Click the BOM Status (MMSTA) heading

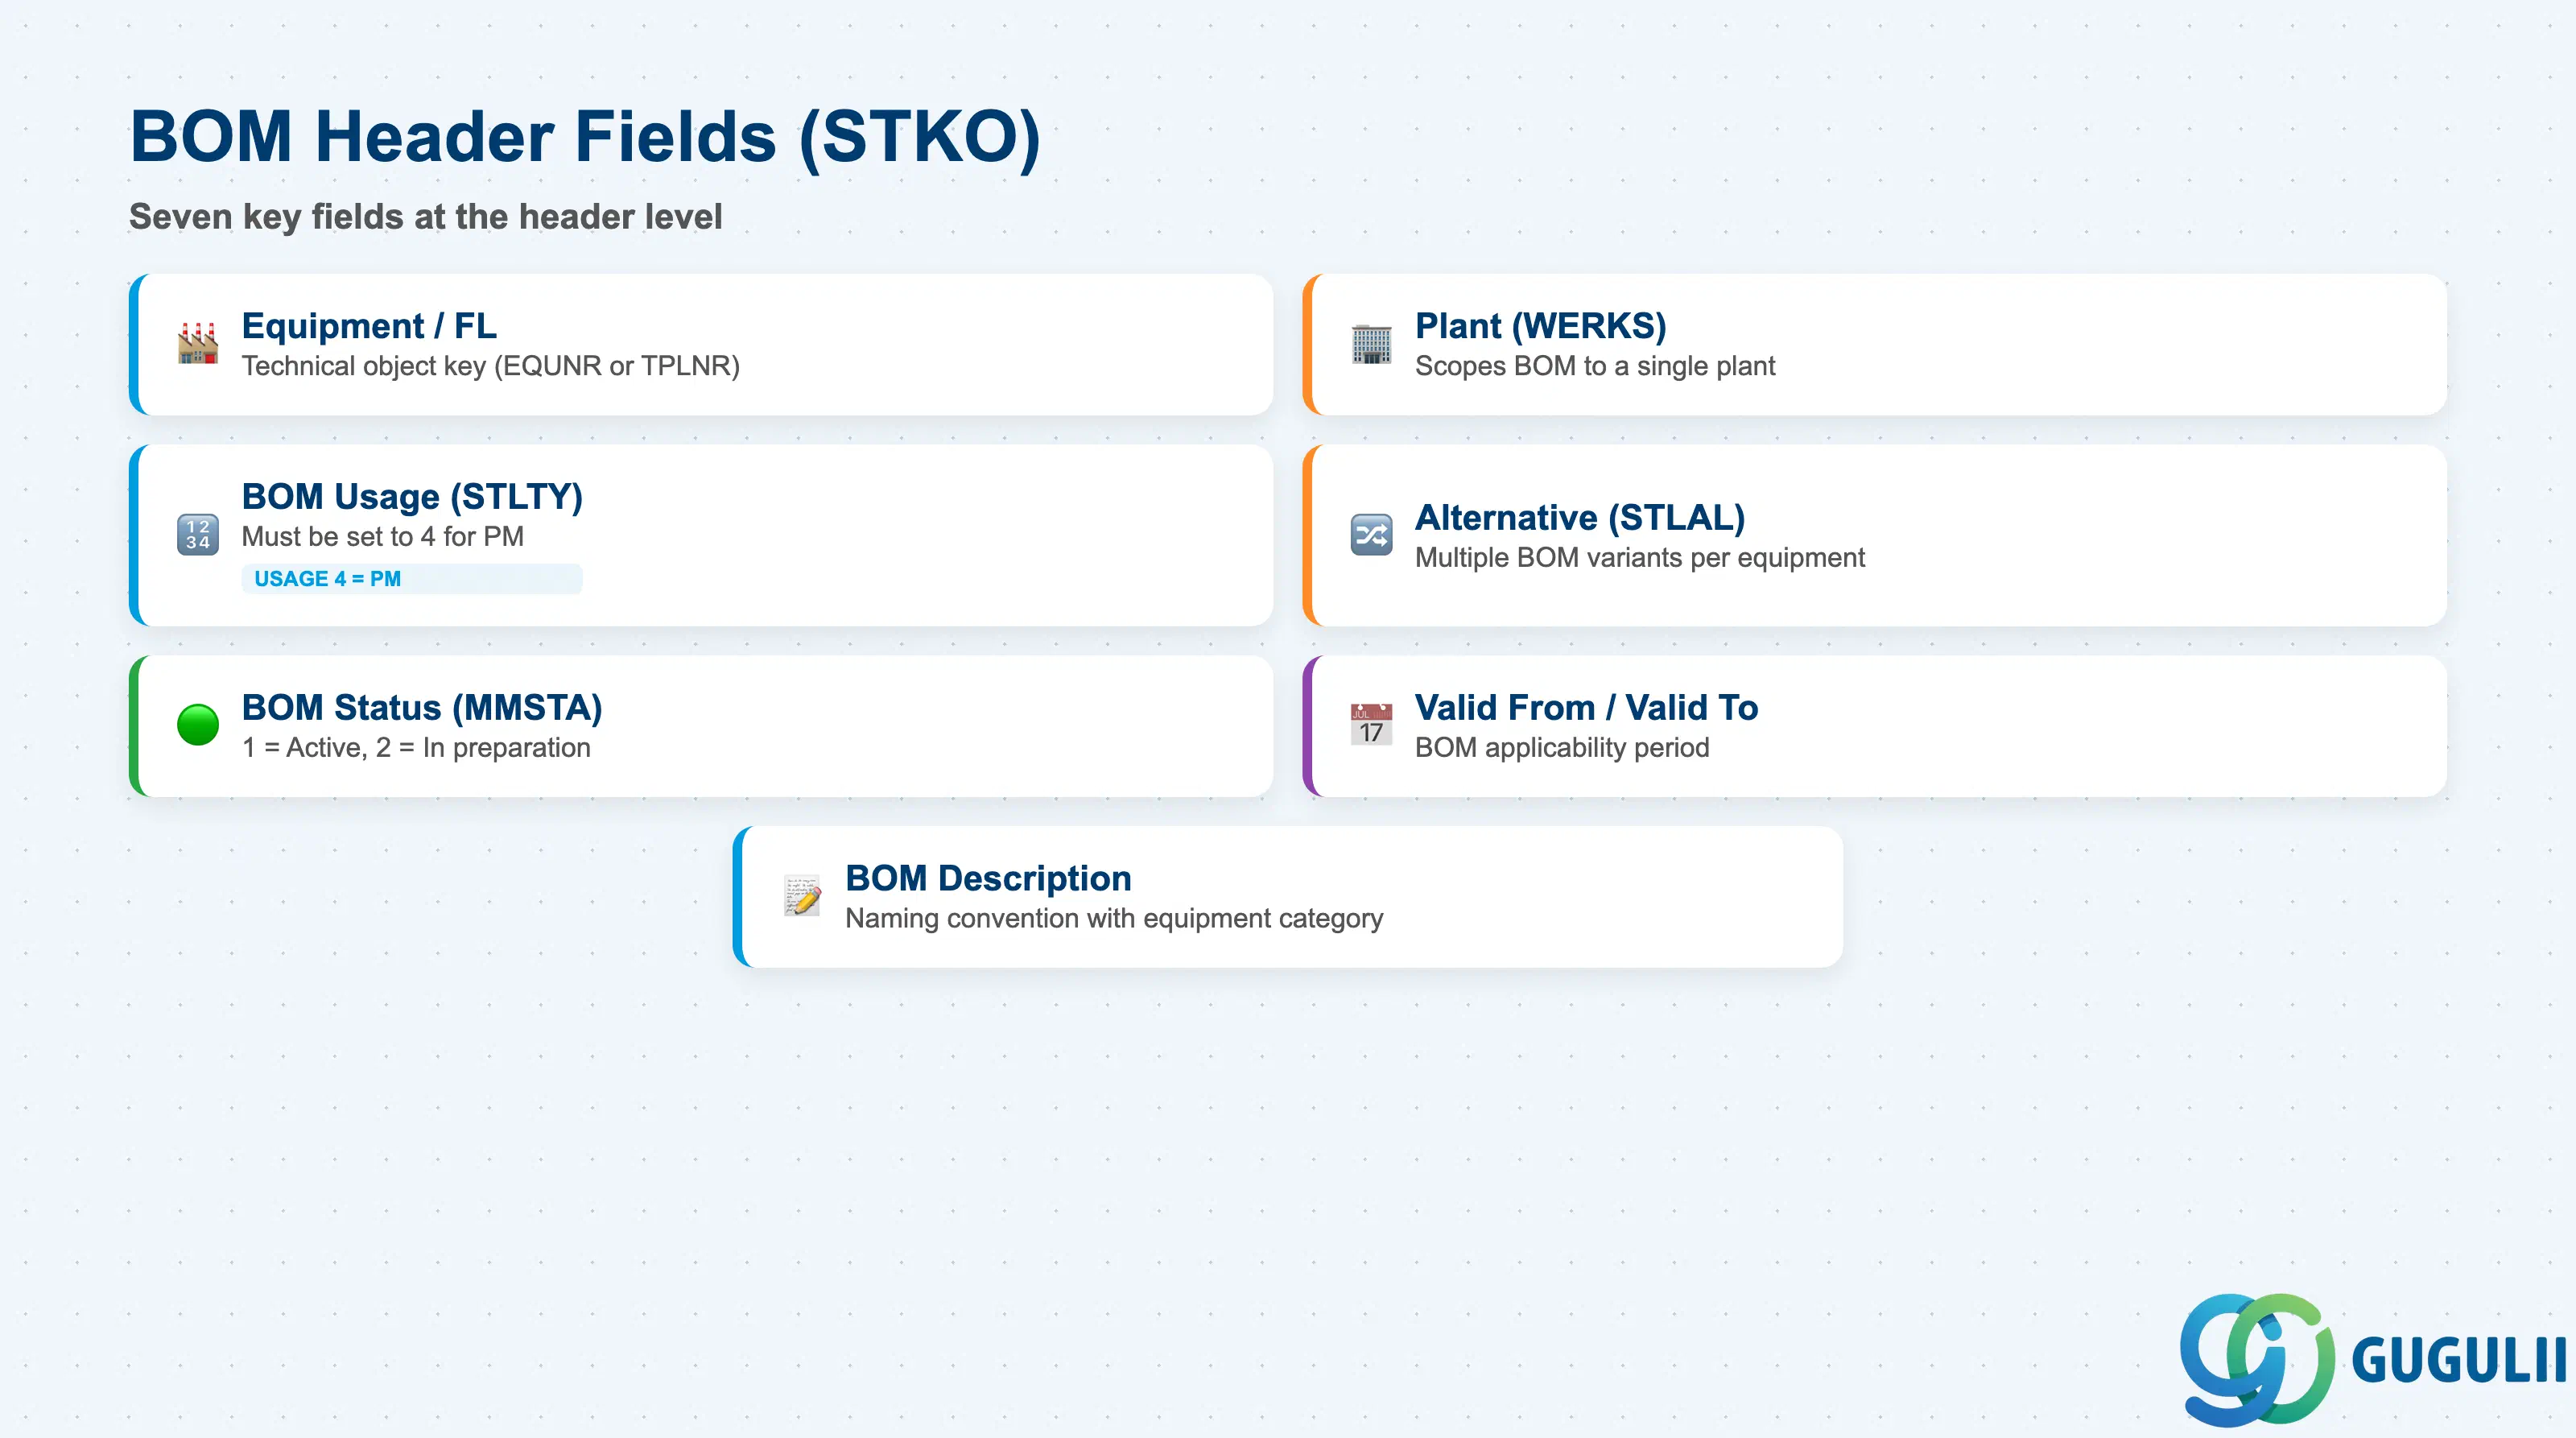(422, 708)
